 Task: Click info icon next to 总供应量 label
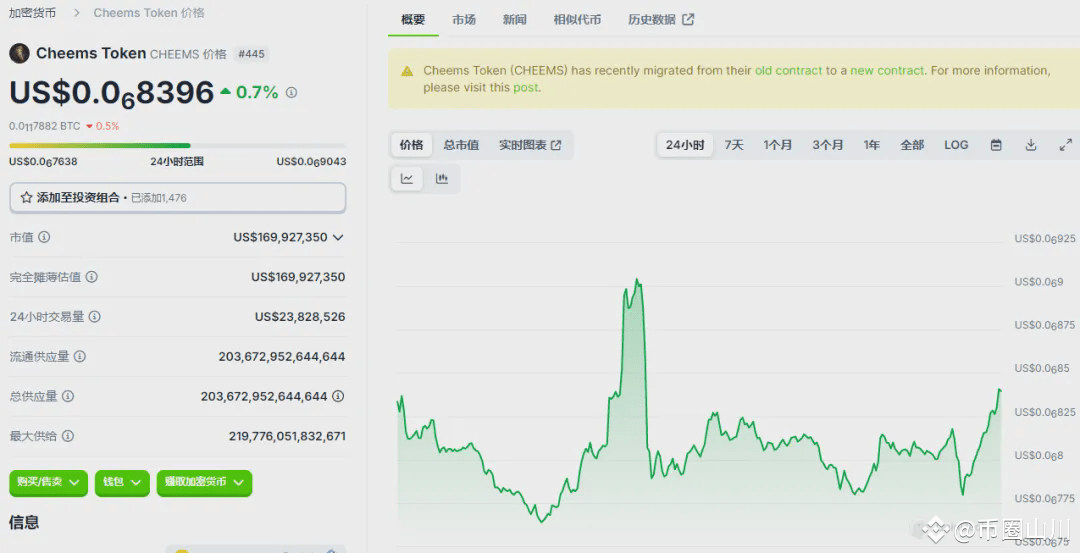(68, 397)
